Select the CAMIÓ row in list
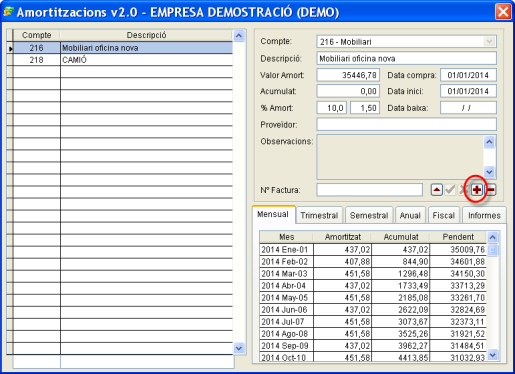Screen dimensions: 515x374 click(x=123, y=60)
